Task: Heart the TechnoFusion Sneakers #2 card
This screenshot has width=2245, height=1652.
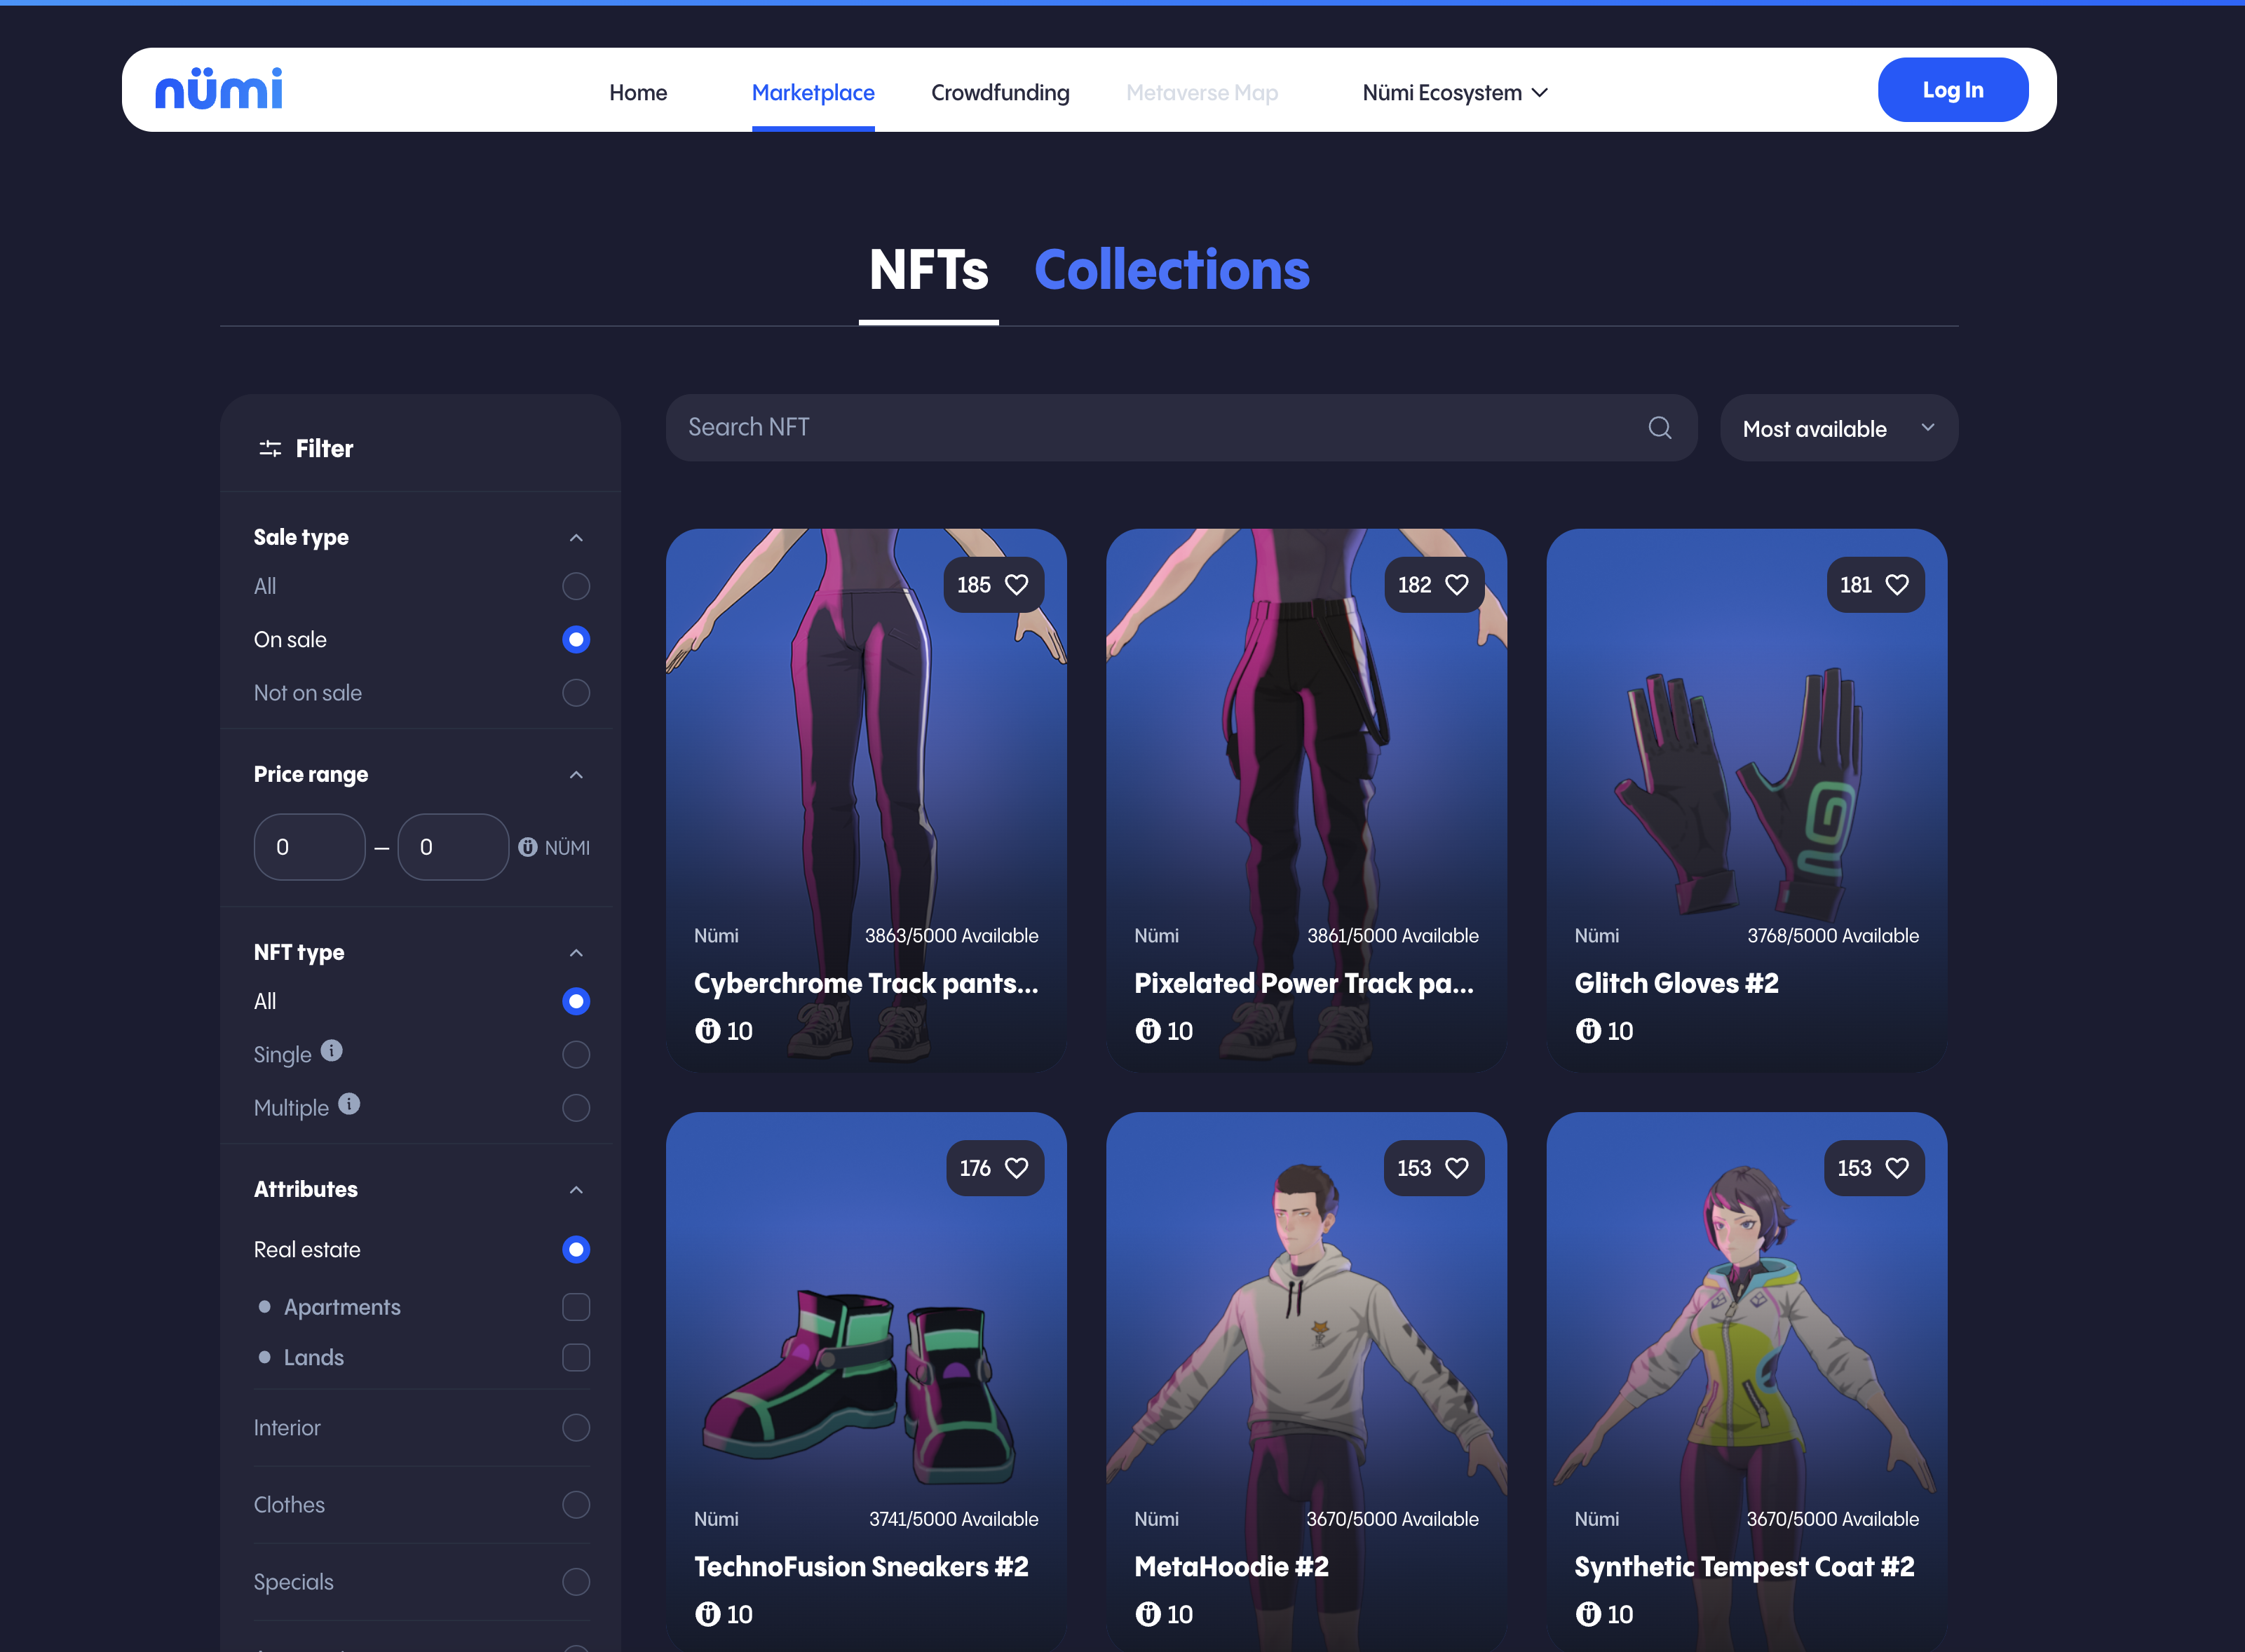Action: (x=1016, y=1168)
